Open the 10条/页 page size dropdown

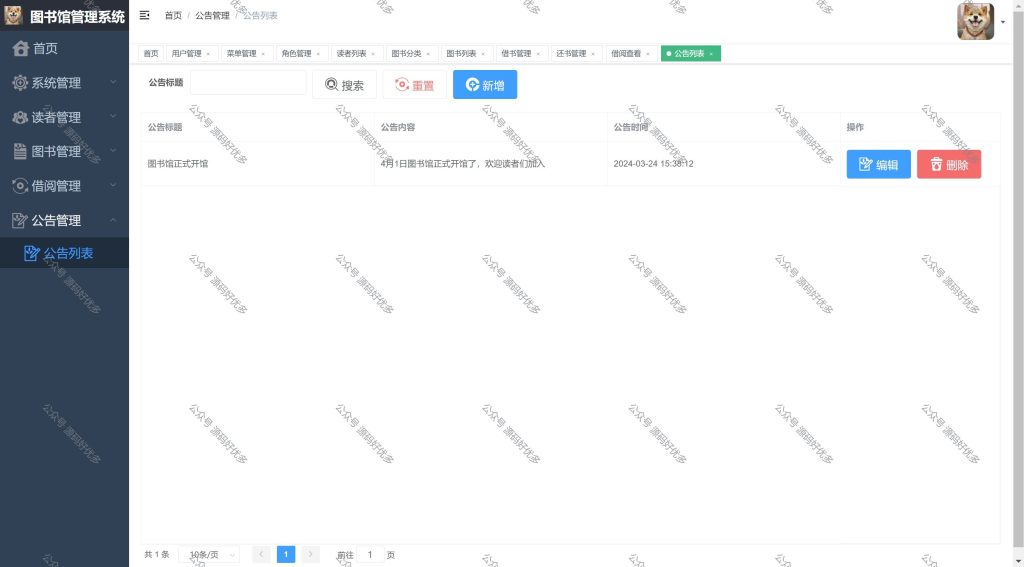209,555
